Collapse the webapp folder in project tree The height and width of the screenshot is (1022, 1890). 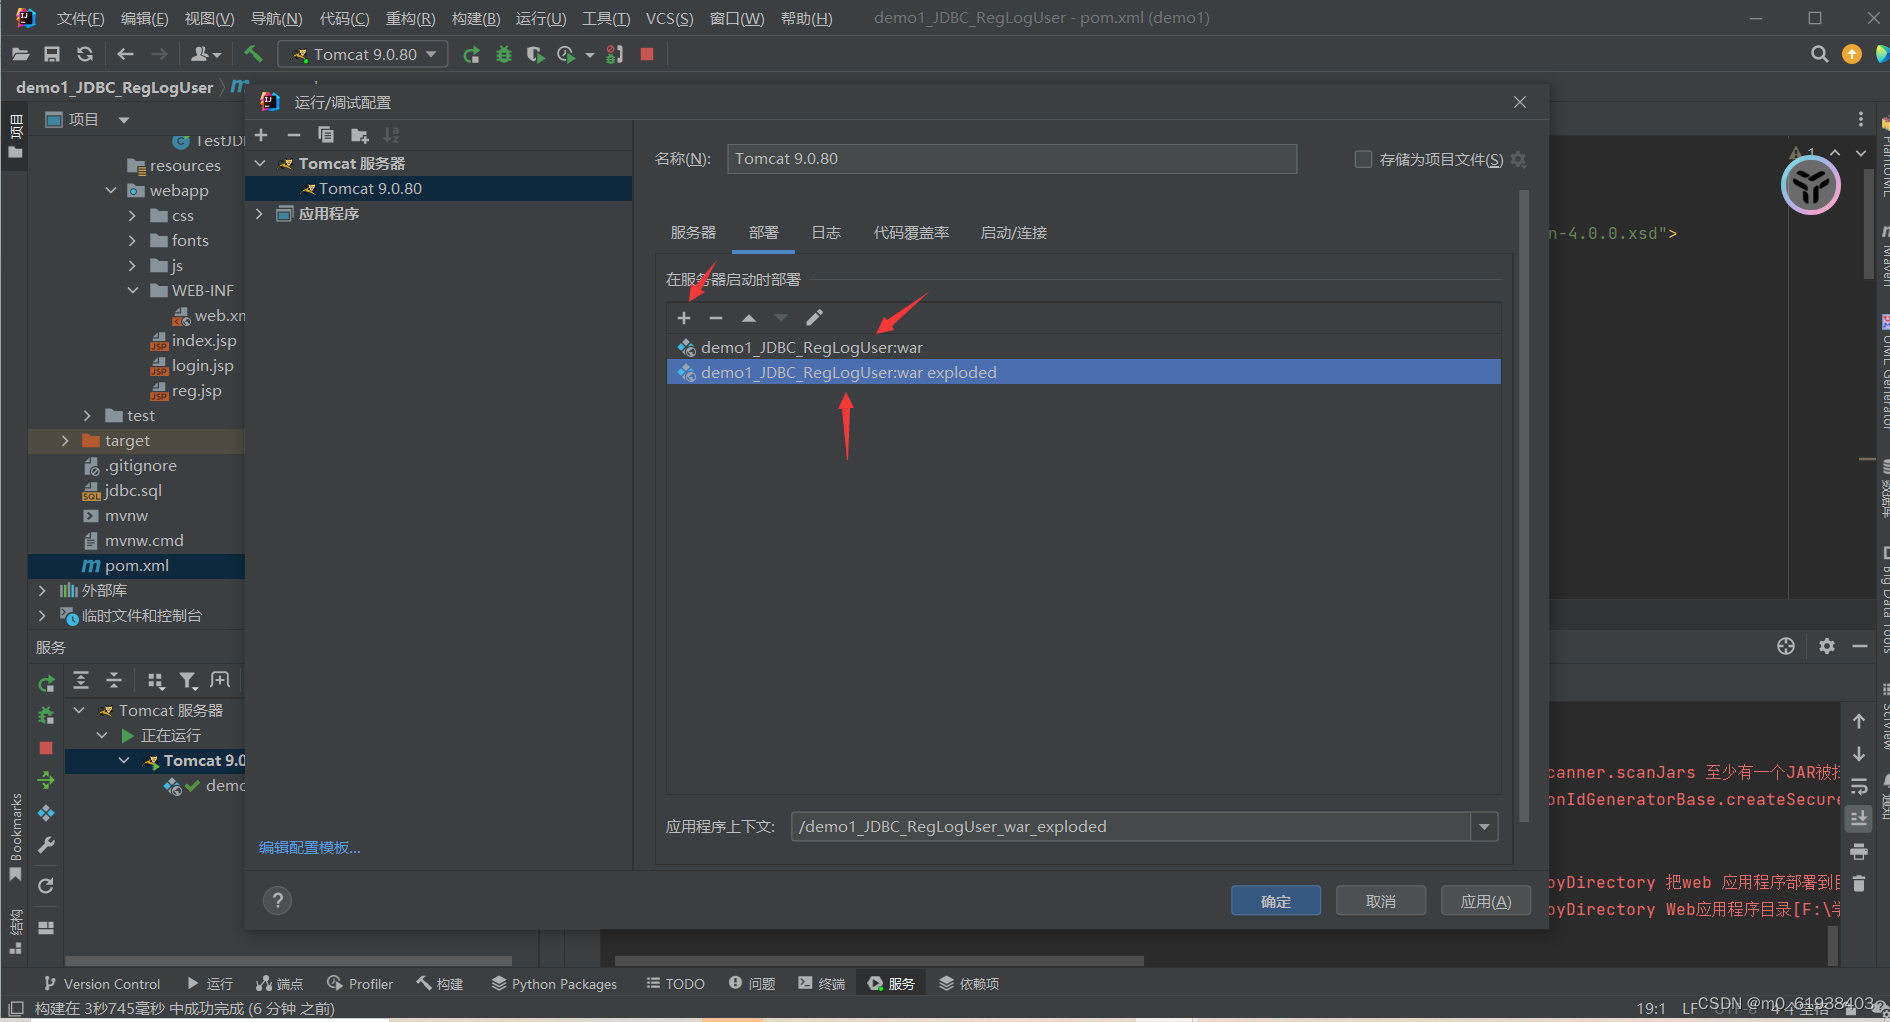click(x=111, y=190)
